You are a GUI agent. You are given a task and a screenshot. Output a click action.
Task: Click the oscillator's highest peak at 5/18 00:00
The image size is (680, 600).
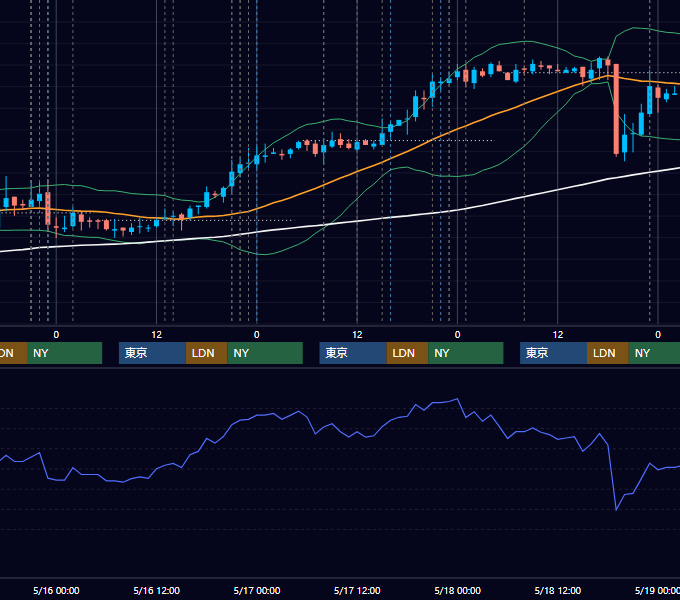[x=457, y=399]
